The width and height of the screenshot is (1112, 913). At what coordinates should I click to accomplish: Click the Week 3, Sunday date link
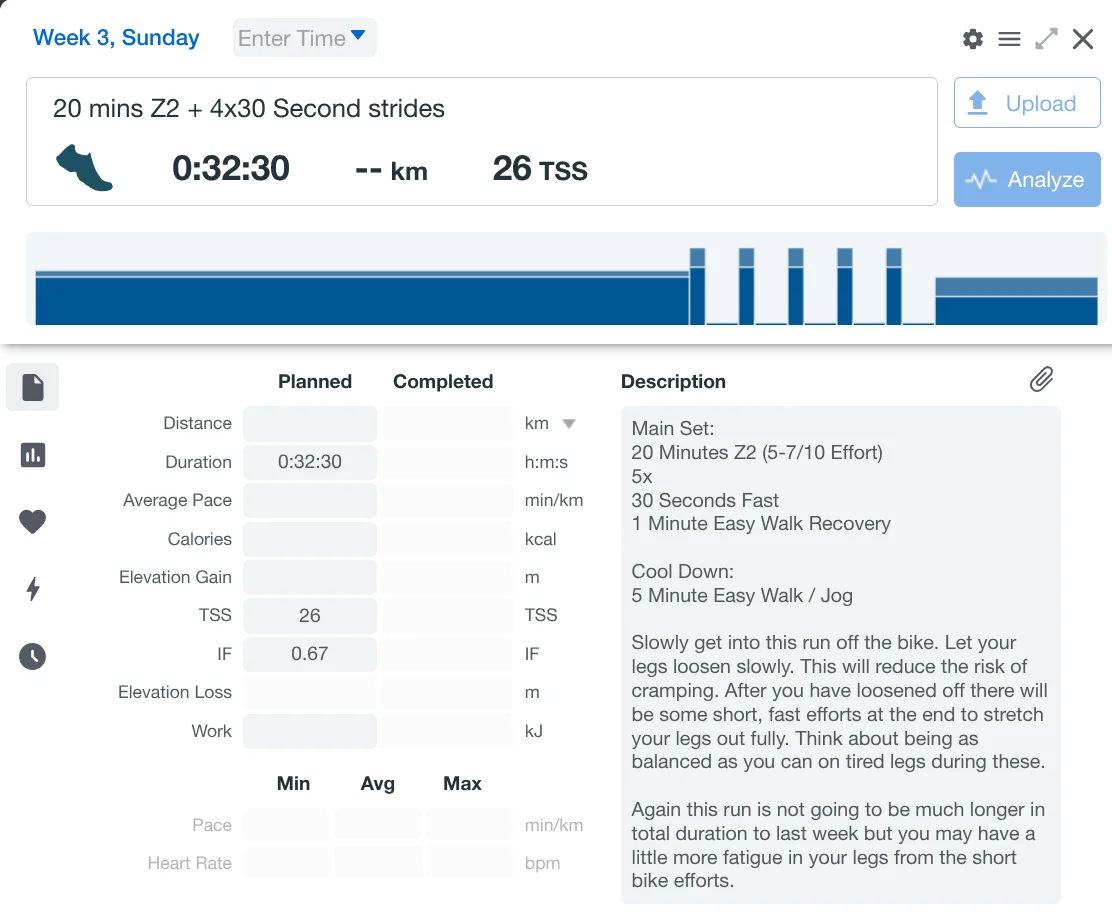click(x=116, y=38)
